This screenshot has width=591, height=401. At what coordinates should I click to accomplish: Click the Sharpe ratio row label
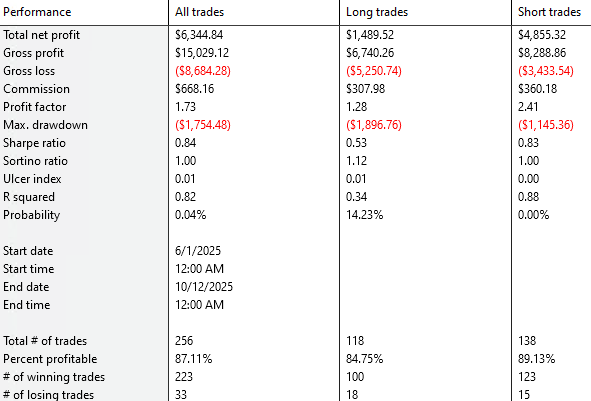[x=34, y=143]
